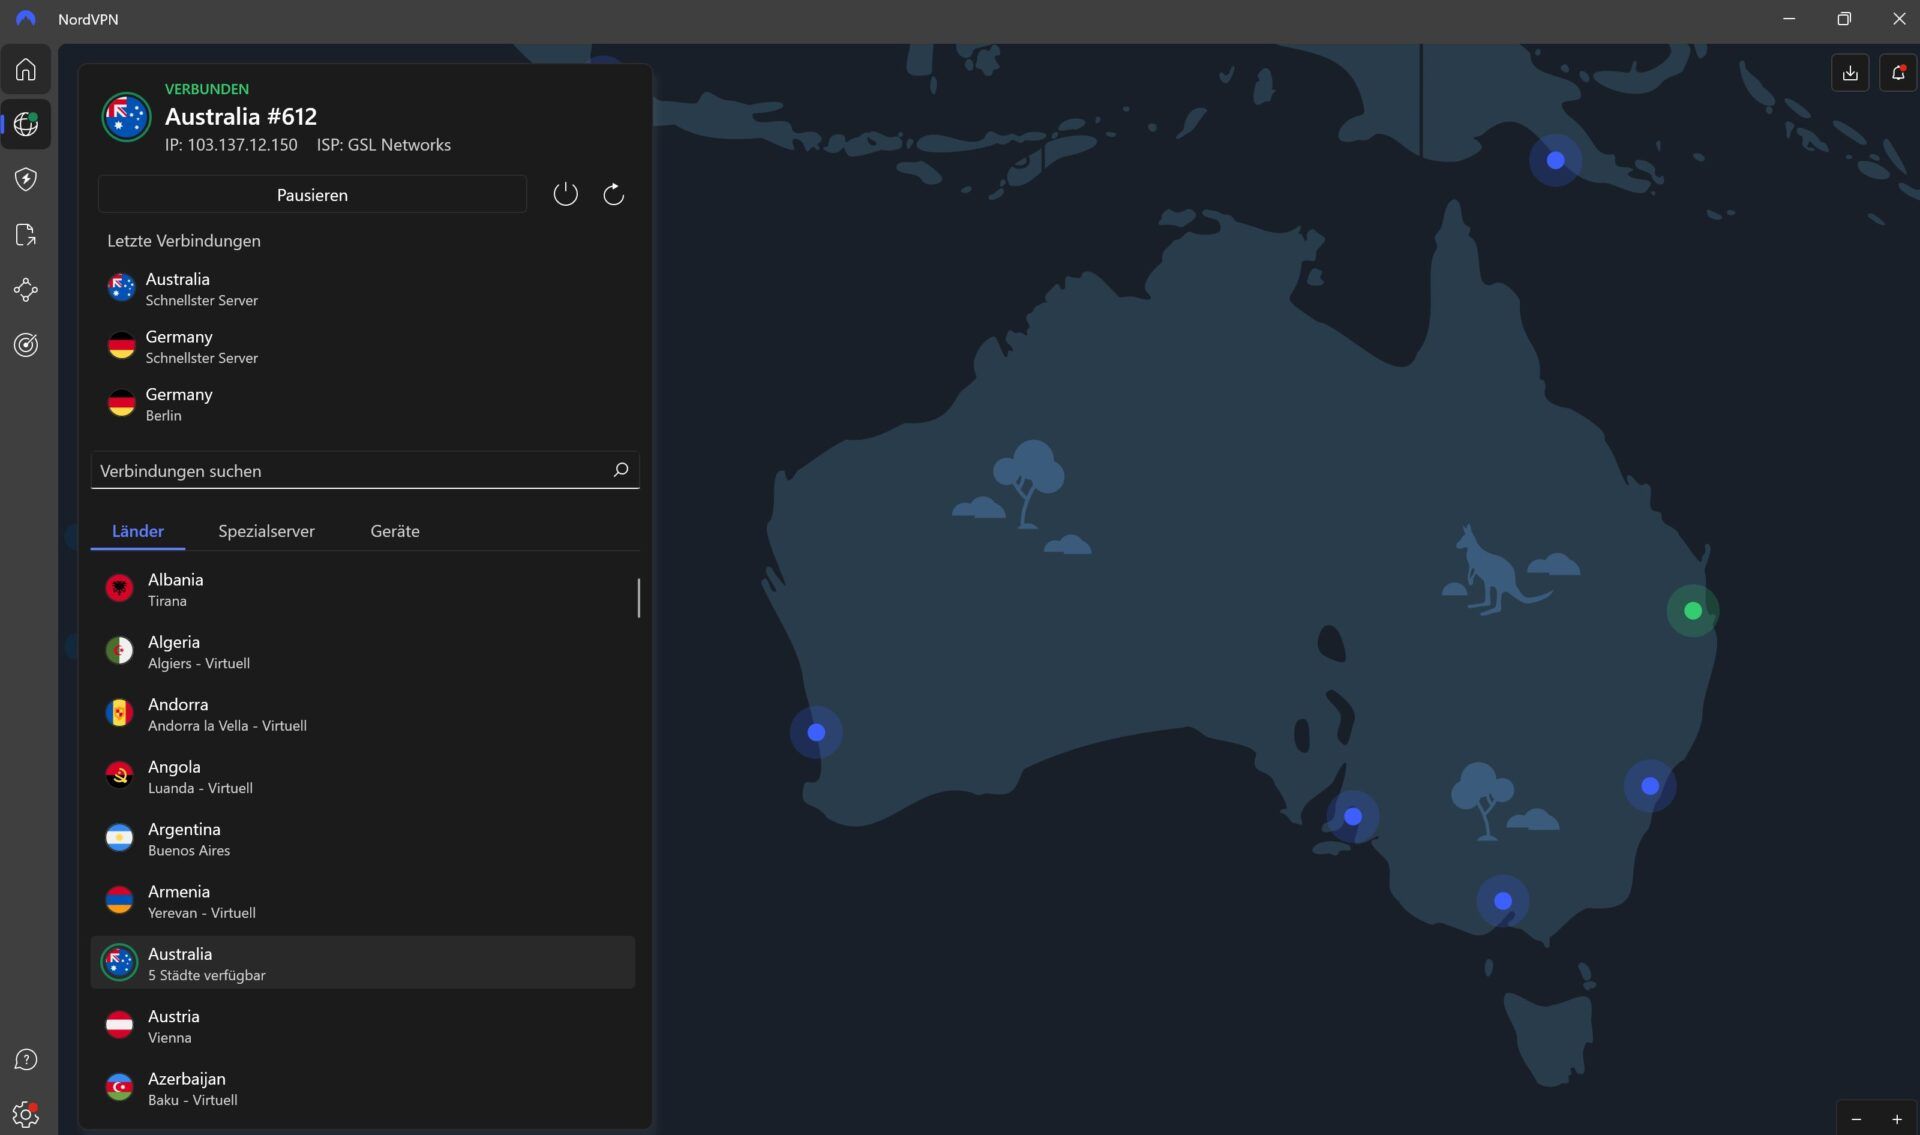Select the Adelaide server map marker
Image resolution: width=1920 pixels, height=1135 pixels.
coord(1353,816)
